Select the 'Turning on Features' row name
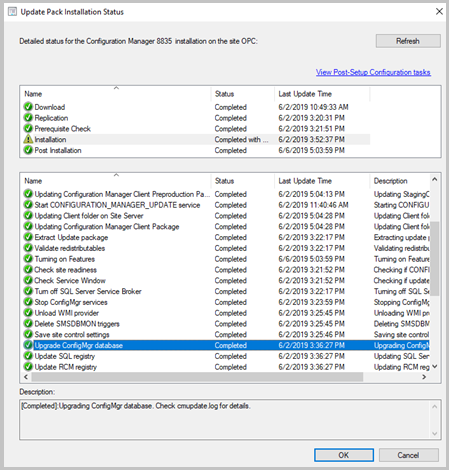Screen dimensions: 449x470 [65, 259]
